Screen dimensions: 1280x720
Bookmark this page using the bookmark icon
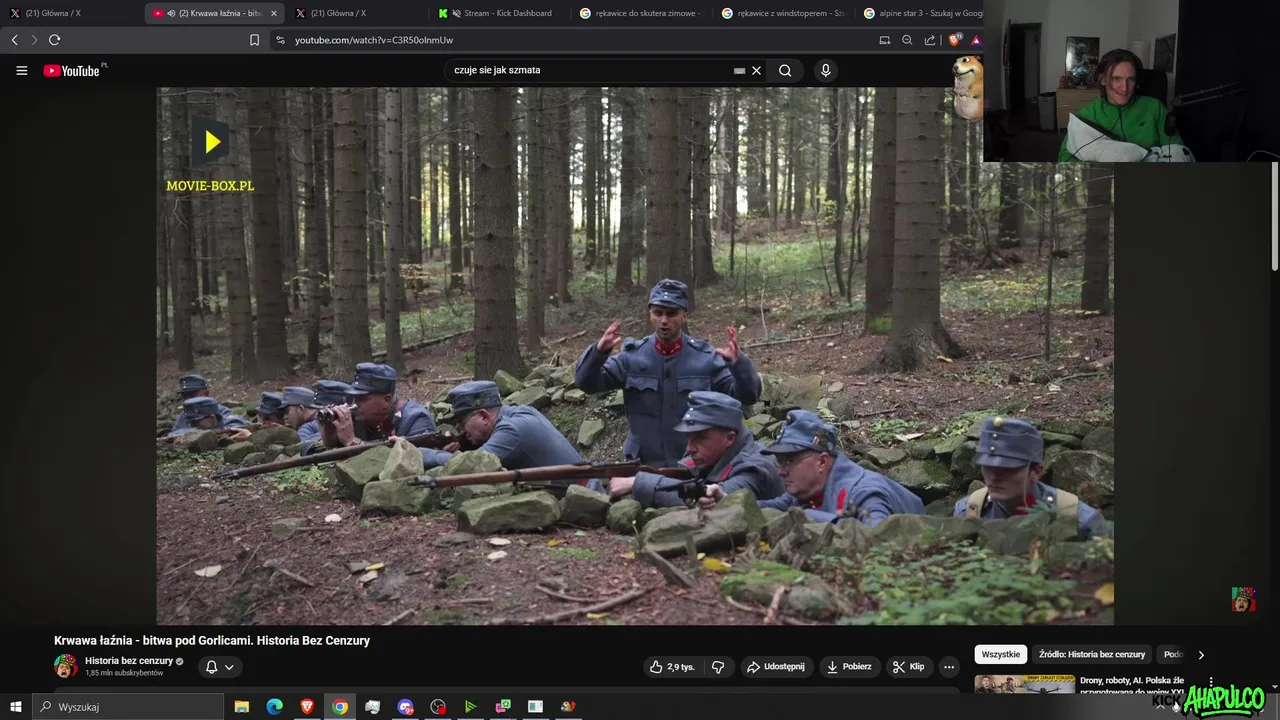[x=254, y=40]
